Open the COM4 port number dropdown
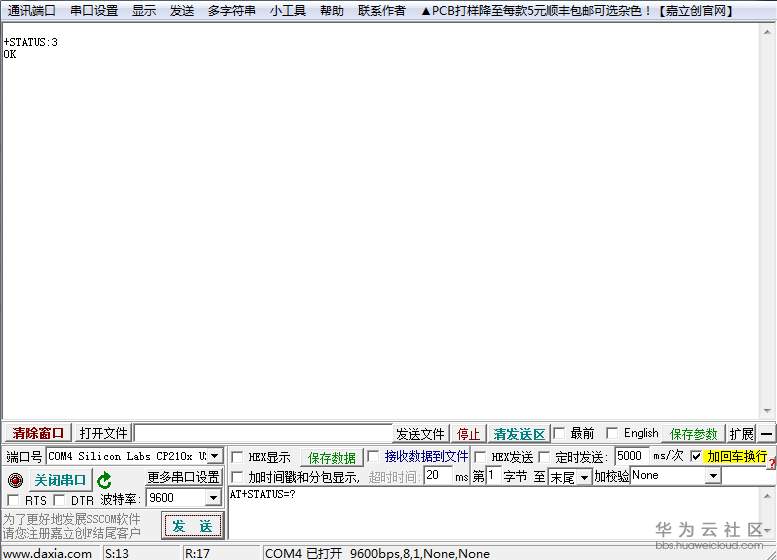777x560 pixels. coord(215,455)
